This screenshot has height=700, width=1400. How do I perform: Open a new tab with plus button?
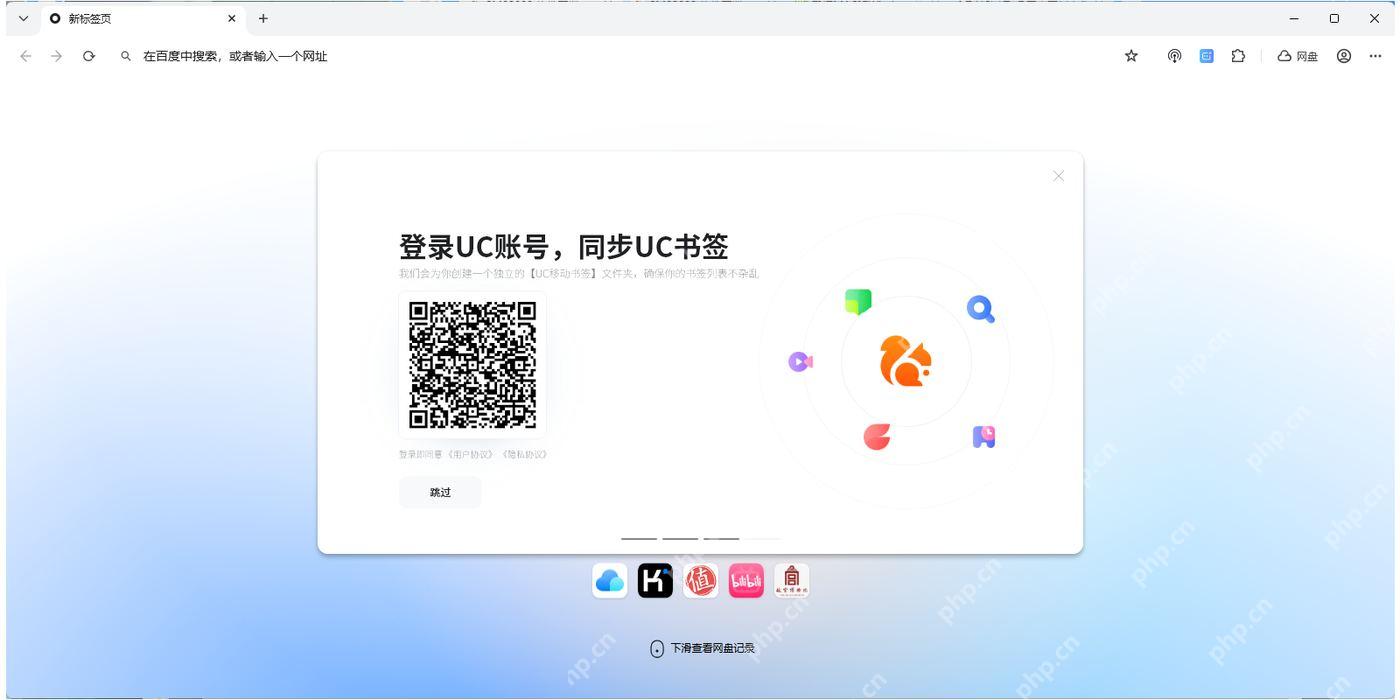(x=263, y=18)
